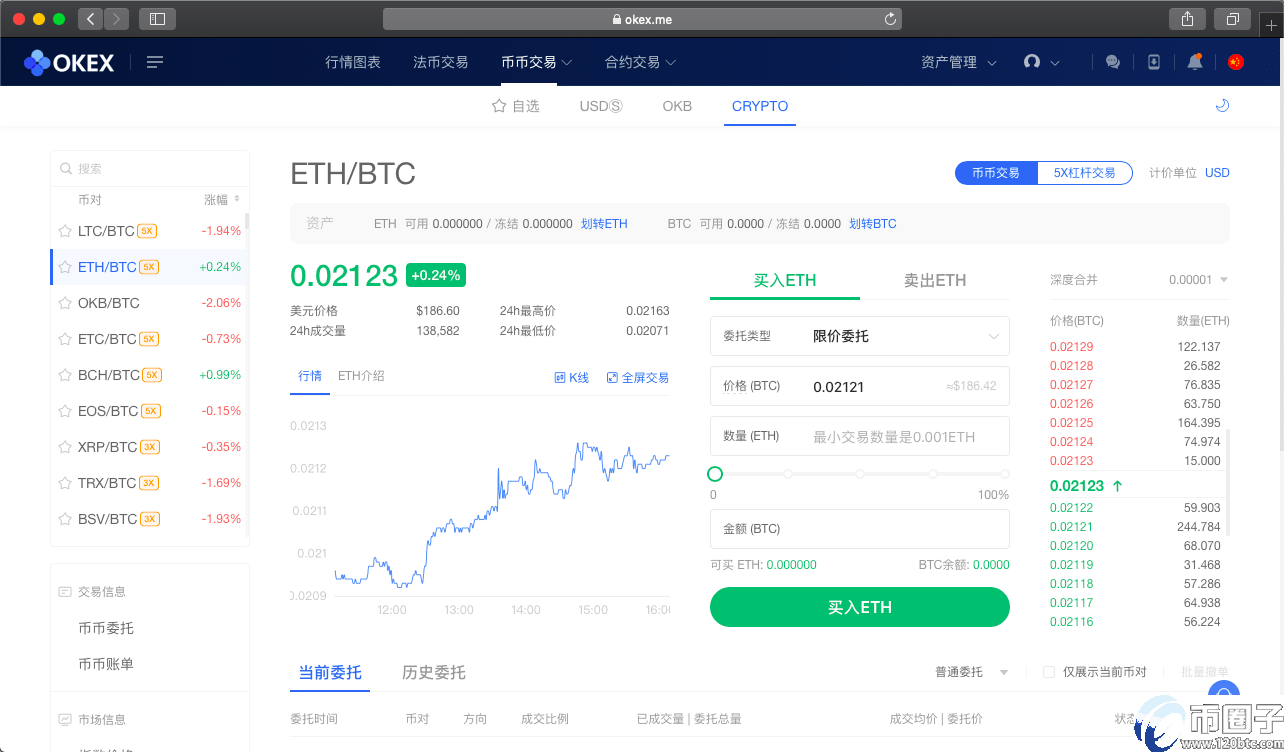Image resolution: width=1284 pixels, height=752 pixels.
Task: Click Safari forward button
Action: pyautogui.click(x=116, y=19)
